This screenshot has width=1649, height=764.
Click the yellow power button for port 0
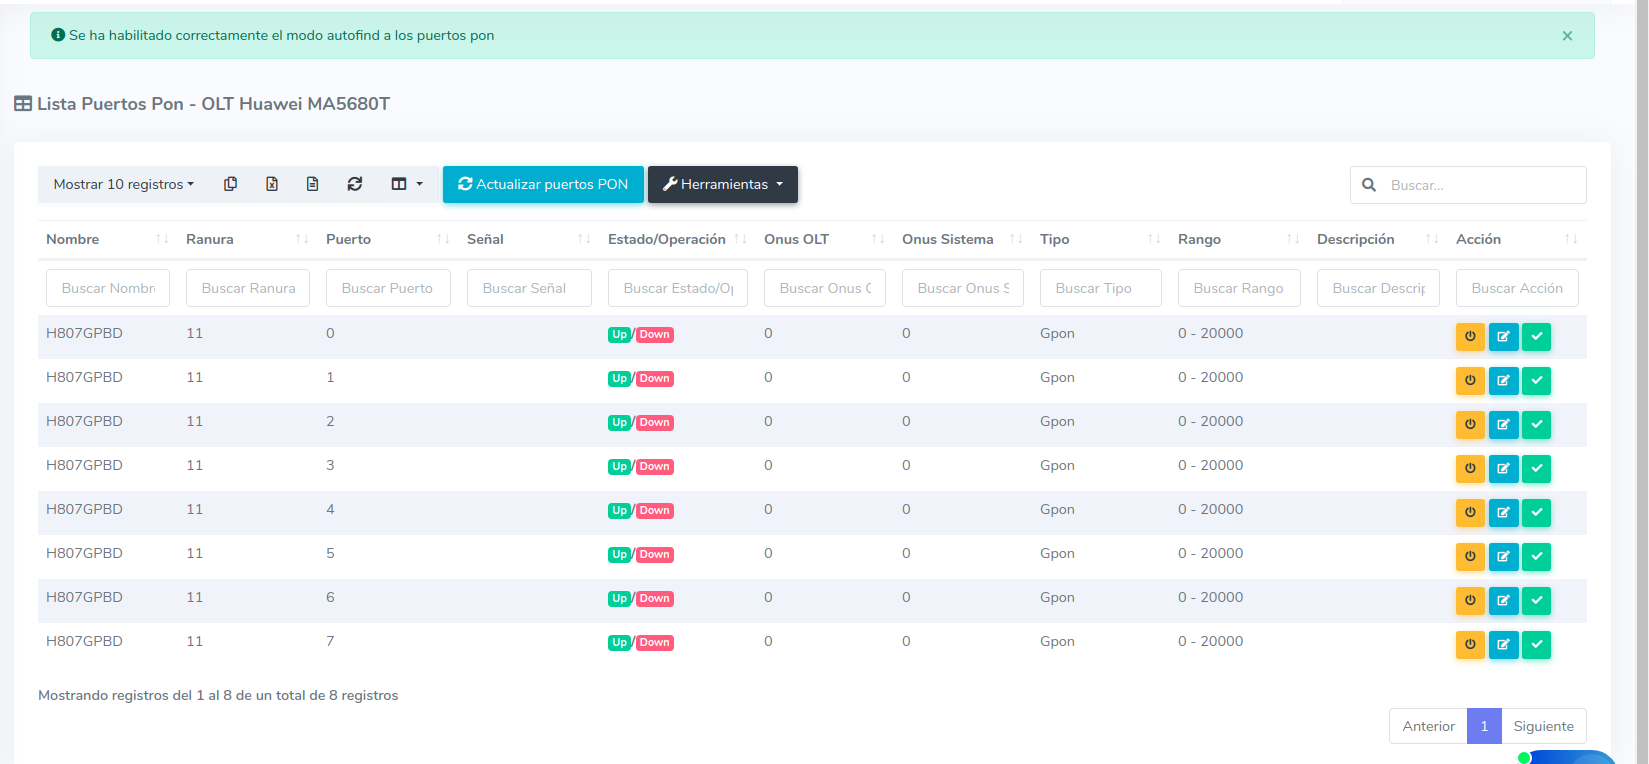[1470, 337]
